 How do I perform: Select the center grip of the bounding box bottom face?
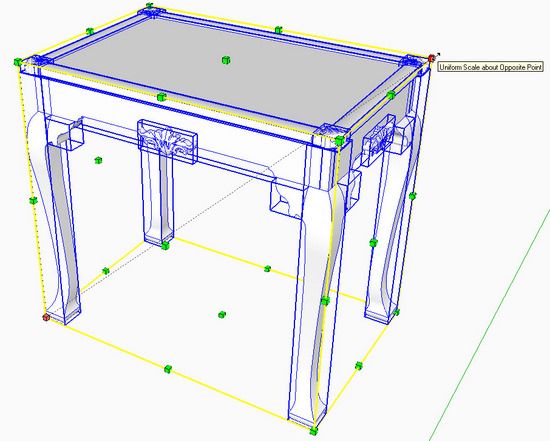click(222, 315)
